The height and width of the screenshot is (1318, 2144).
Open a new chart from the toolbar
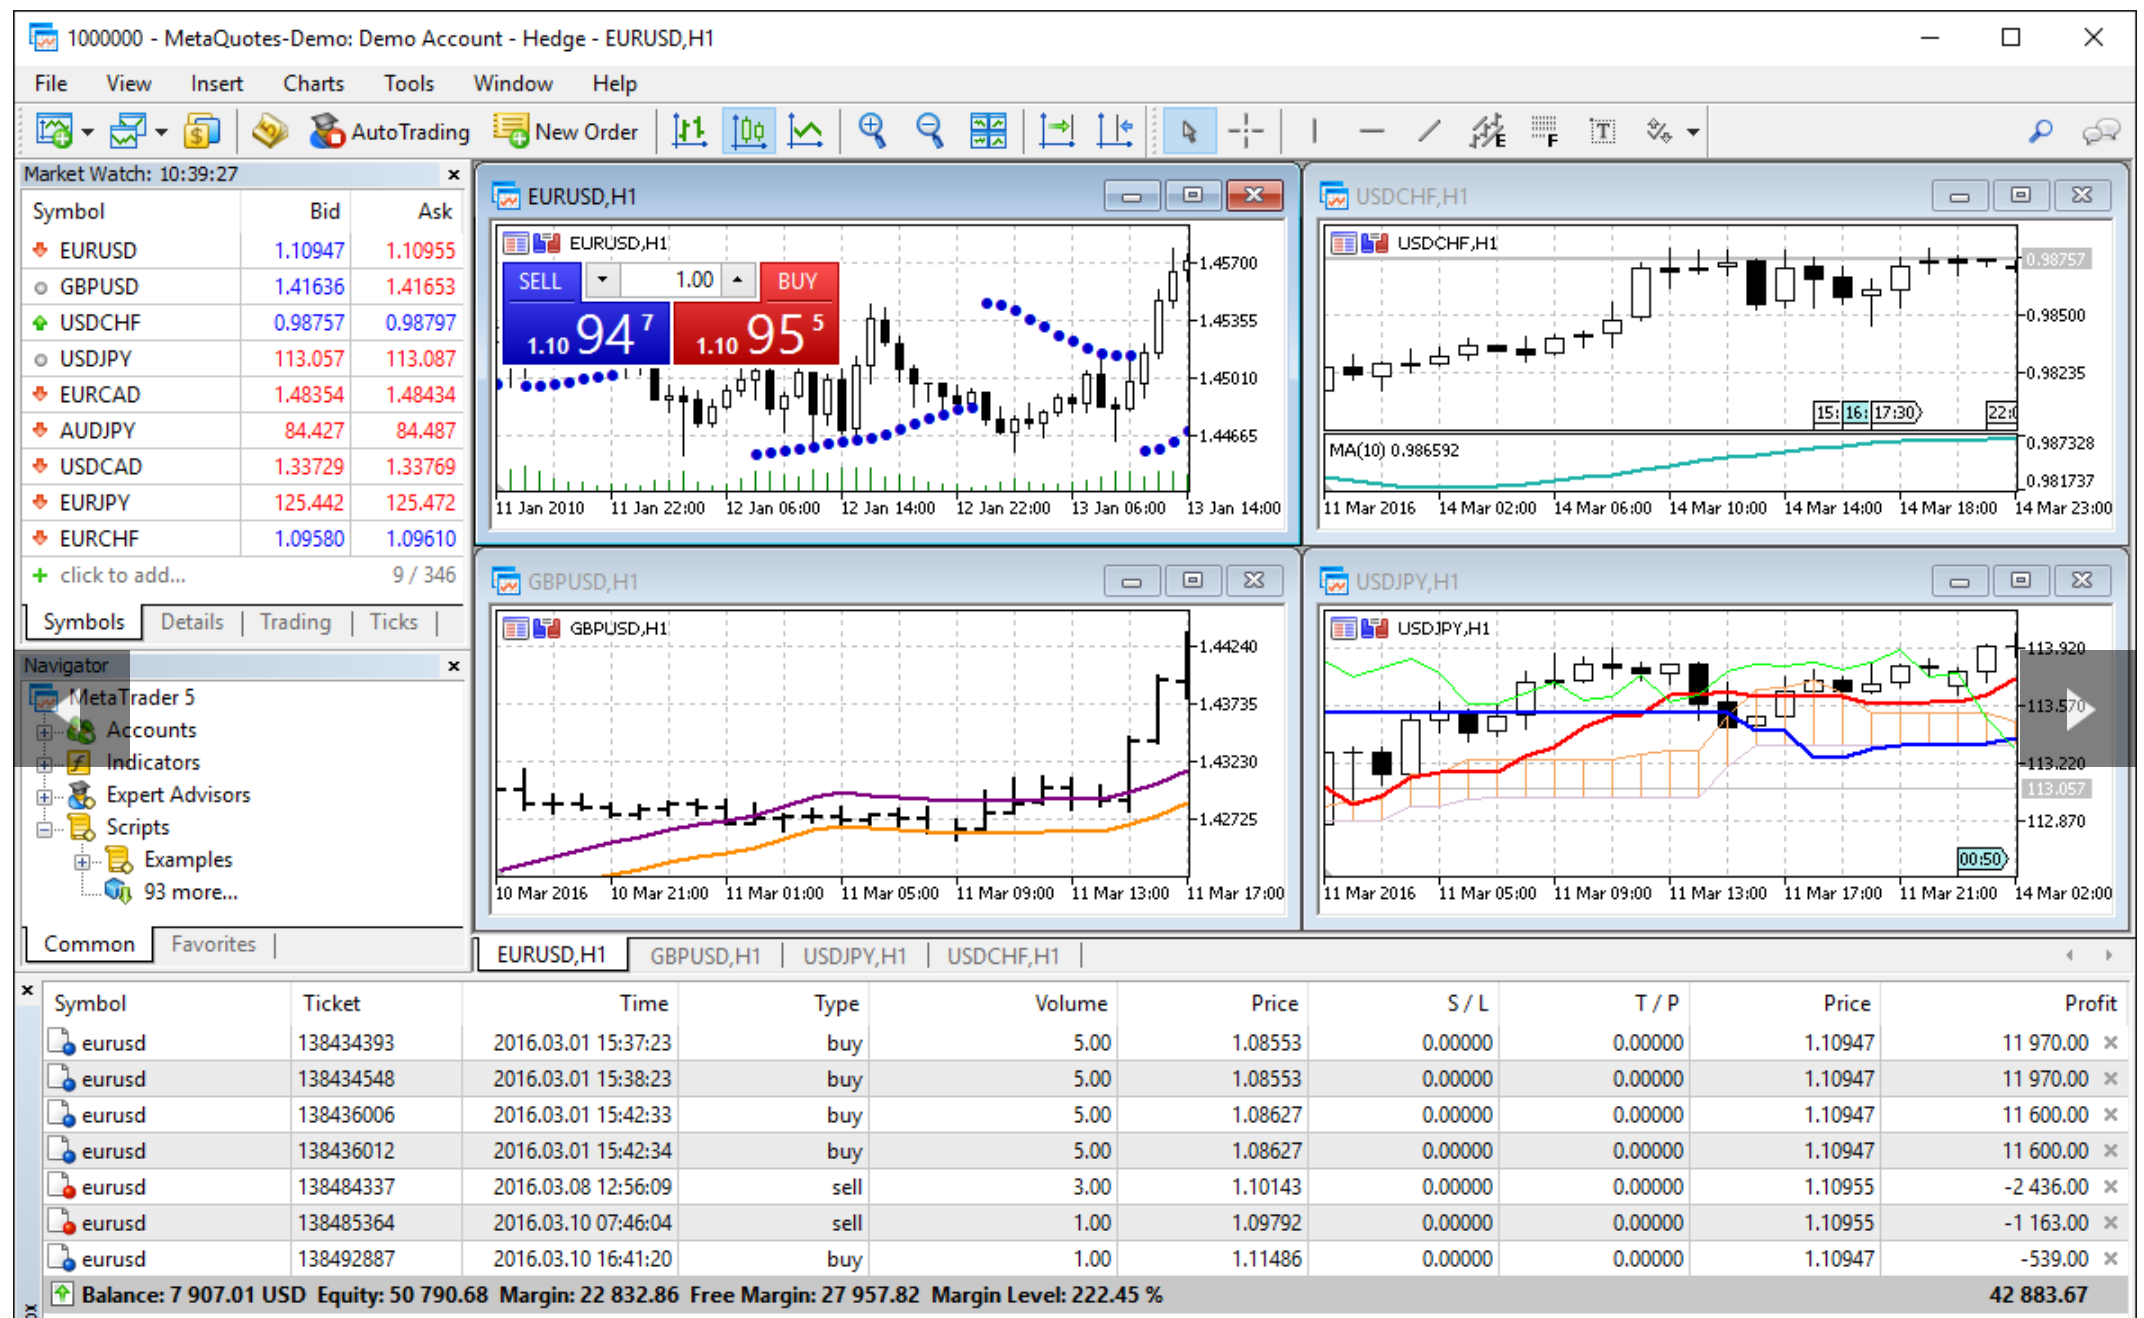coord(53,131)
